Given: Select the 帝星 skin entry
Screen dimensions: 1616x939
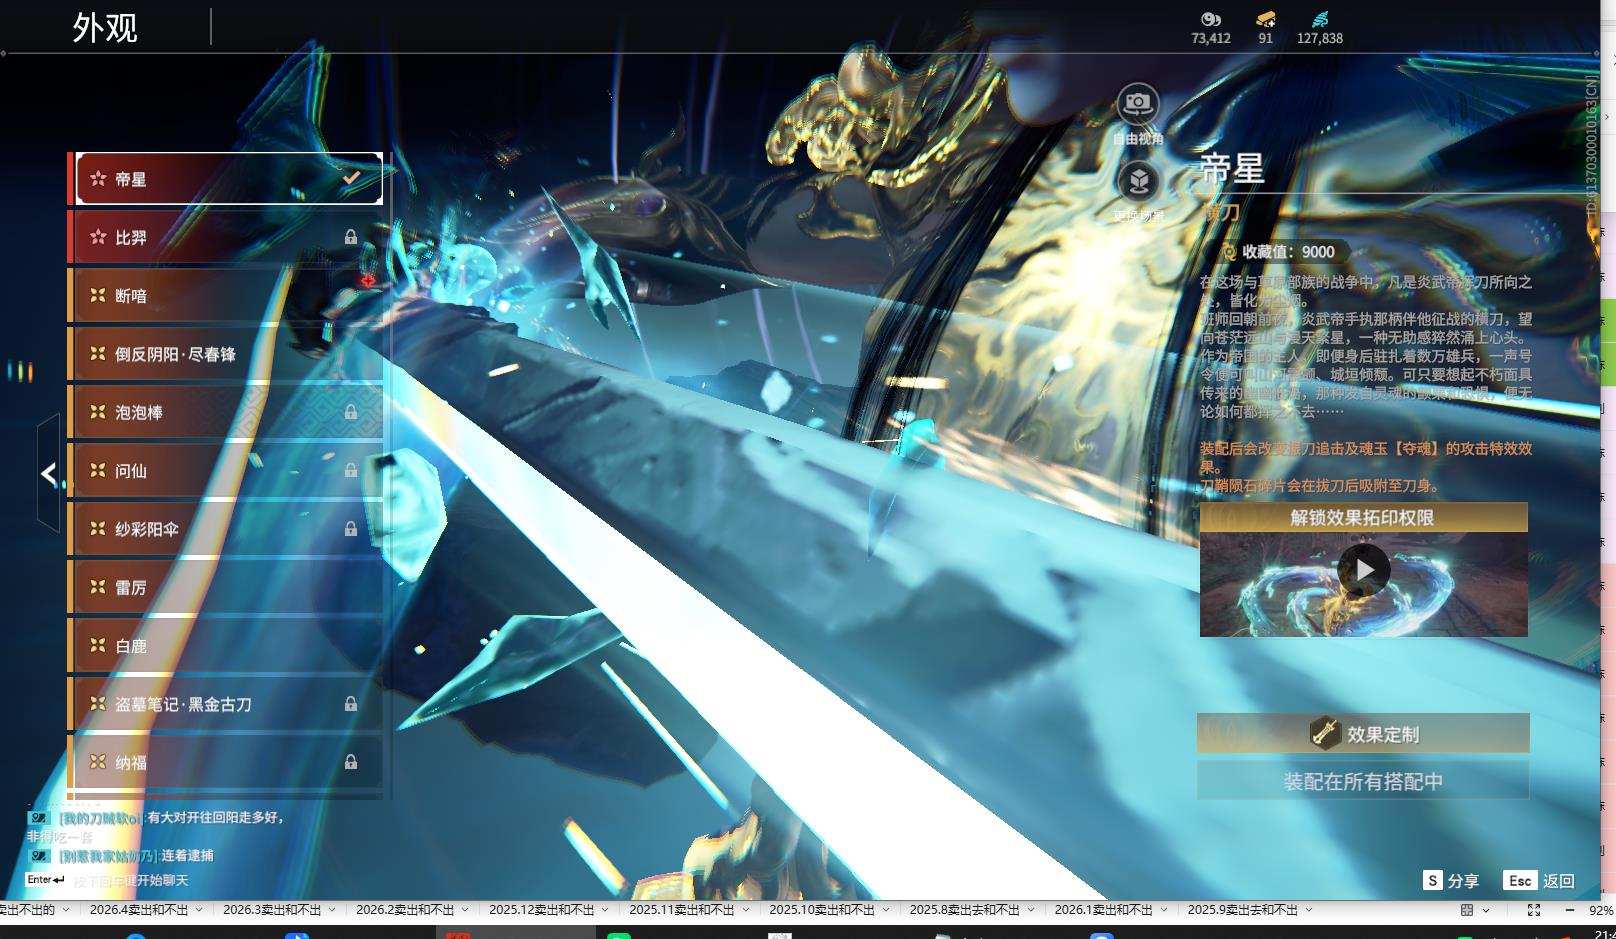Looking at the screenshot, I should (x=229, y=179).
